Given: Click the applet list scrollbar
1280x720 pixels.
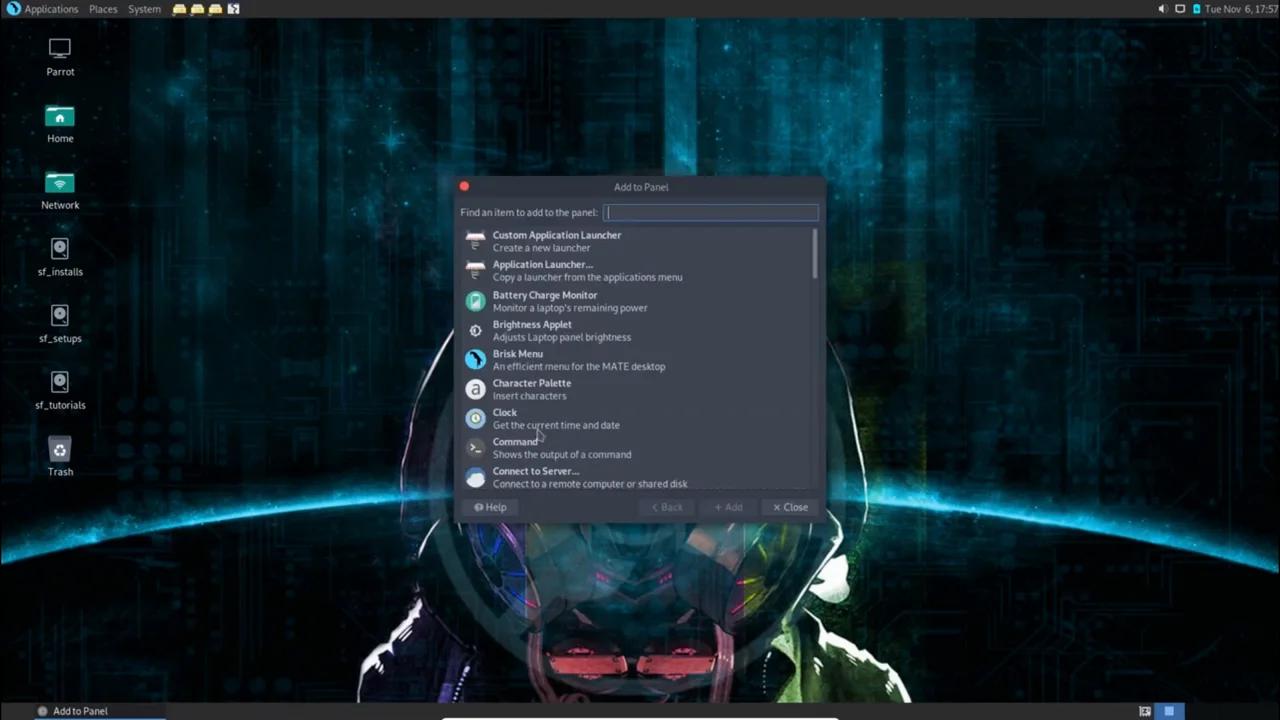Looking at the screenshot, I should [x=815, y=254].
